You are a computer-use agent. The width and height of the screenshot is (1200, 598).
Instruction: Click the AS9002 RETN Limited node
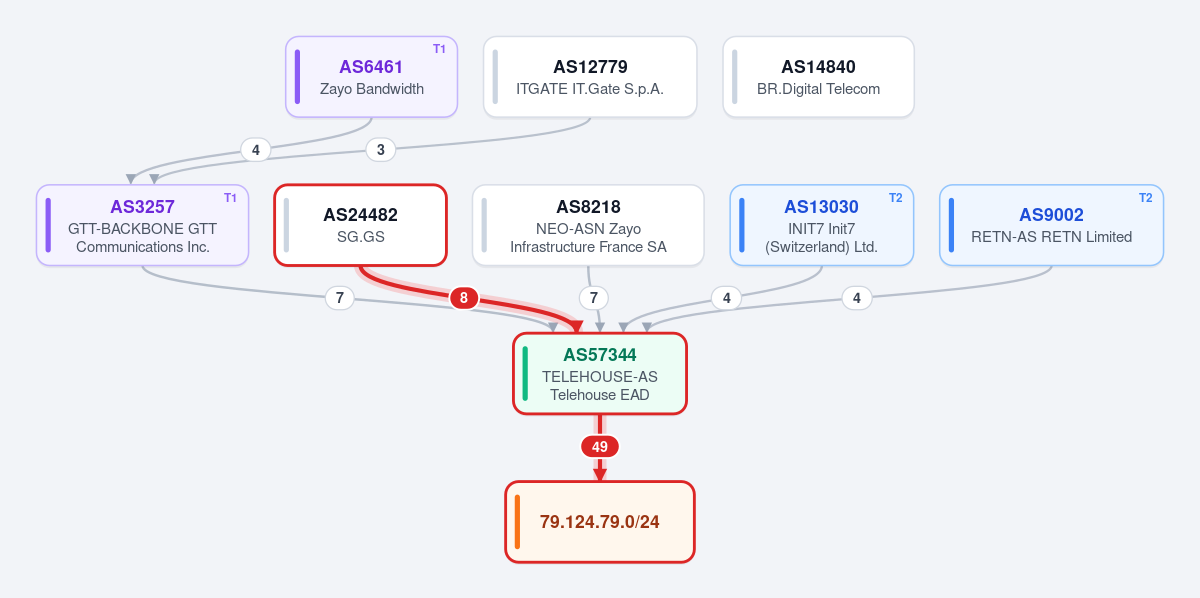pyautogui.click(x=1051, y=225)
